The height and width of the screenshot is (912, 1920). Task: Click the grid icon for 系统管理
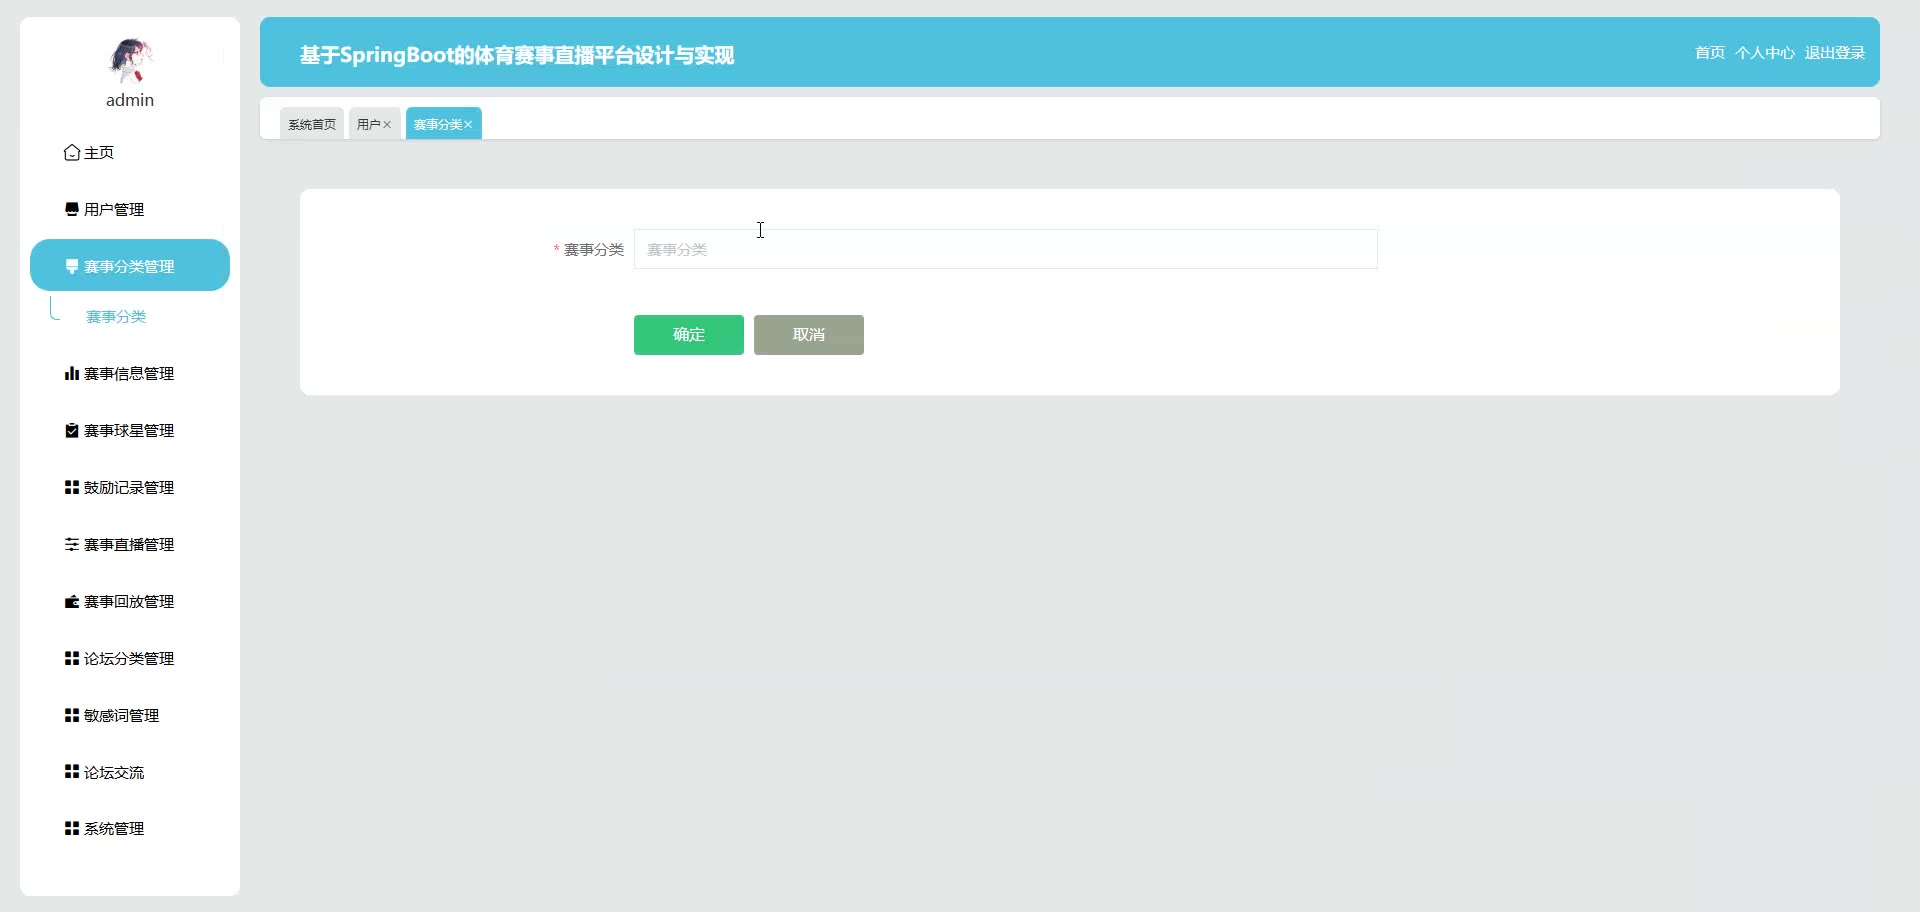(x=72, y=829)
